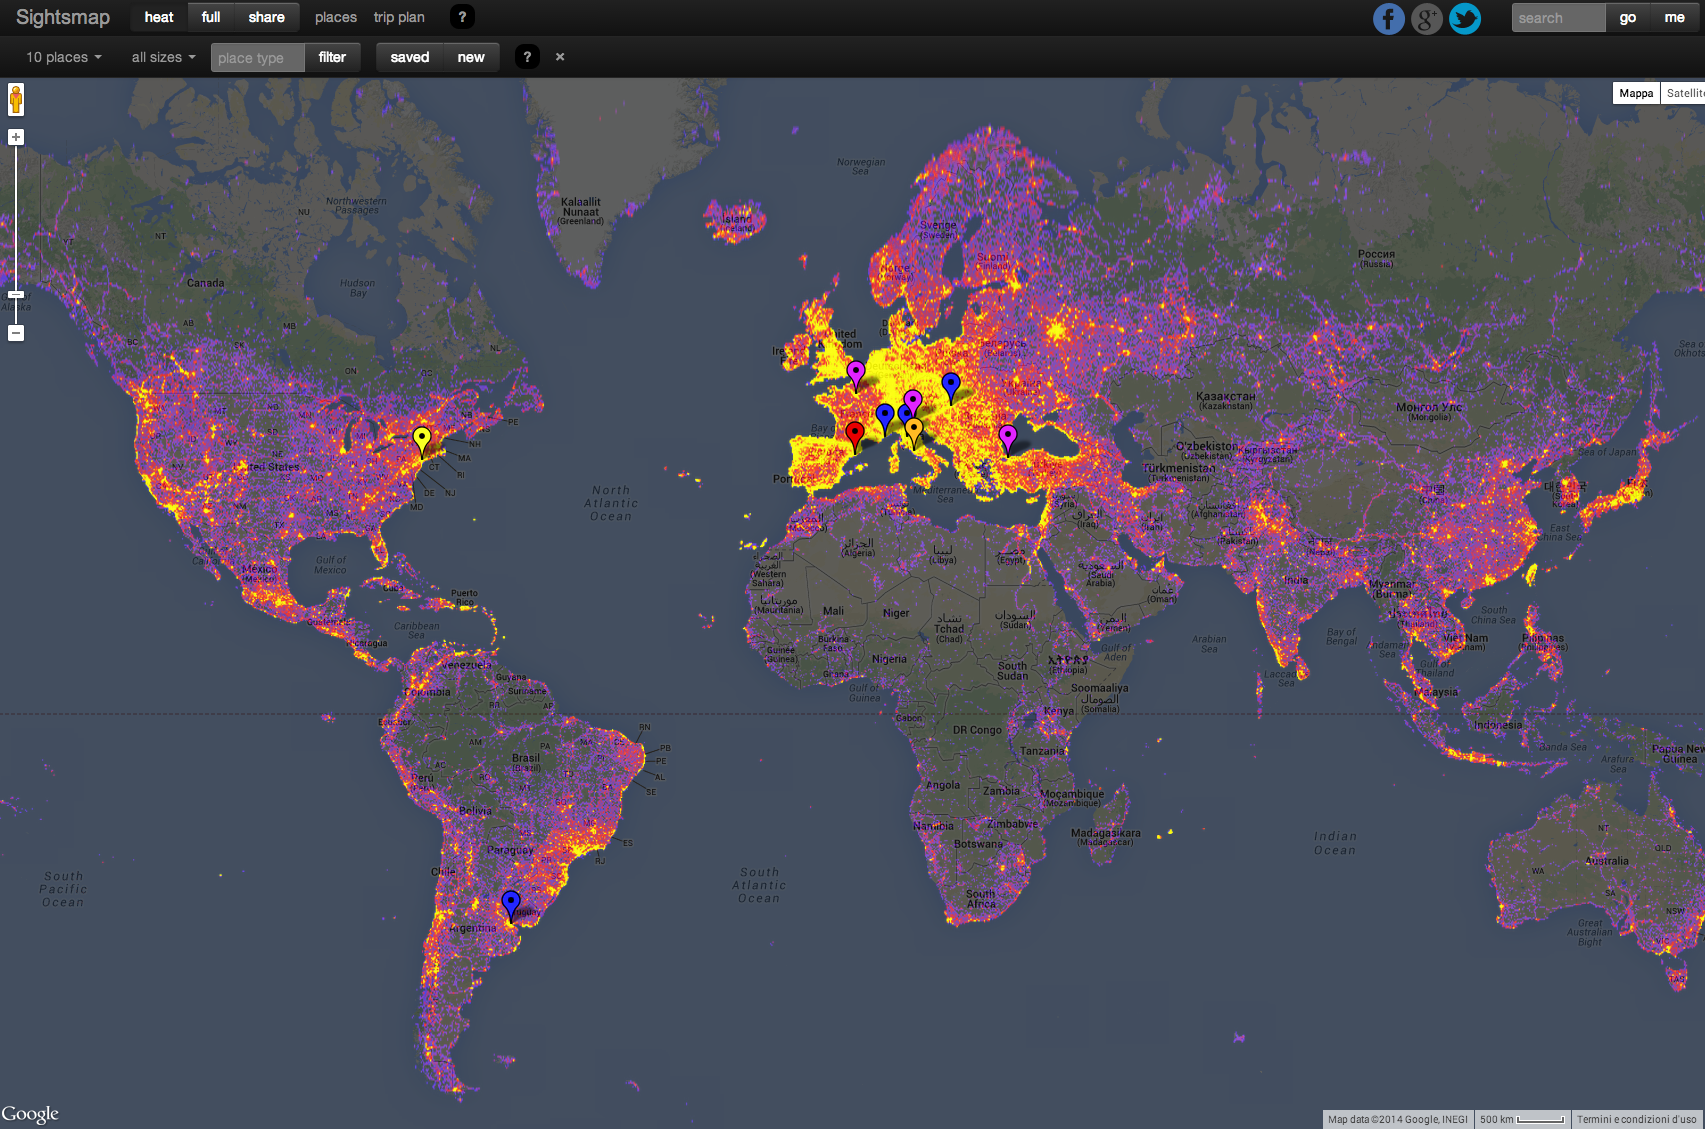Expand the 10 places dropdown

pos(64,57)
